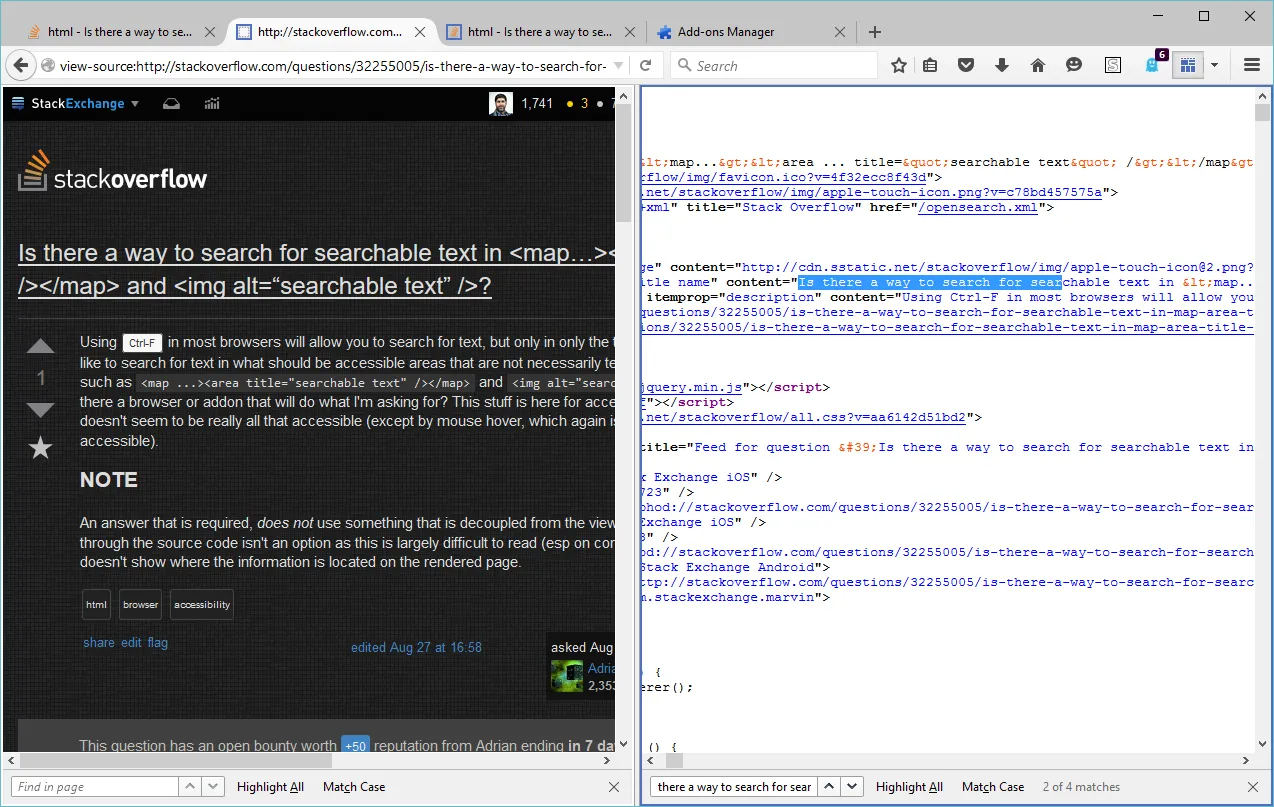This screenshot has width=1274, height=807.
Task: Click the stackoverflow logo
Action: [112, 172]
